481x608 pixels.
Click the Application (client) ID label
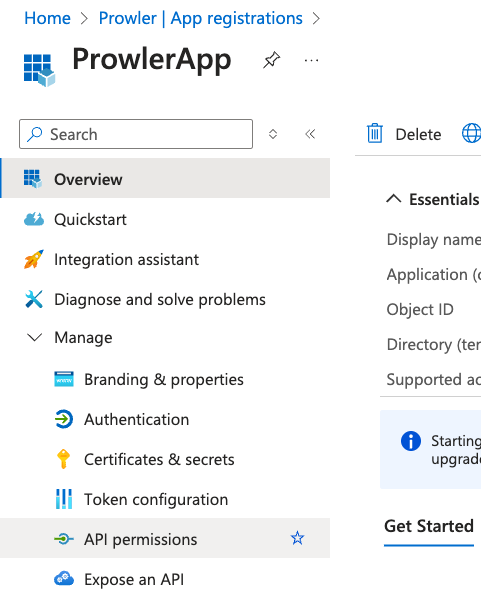coord(434,275)
